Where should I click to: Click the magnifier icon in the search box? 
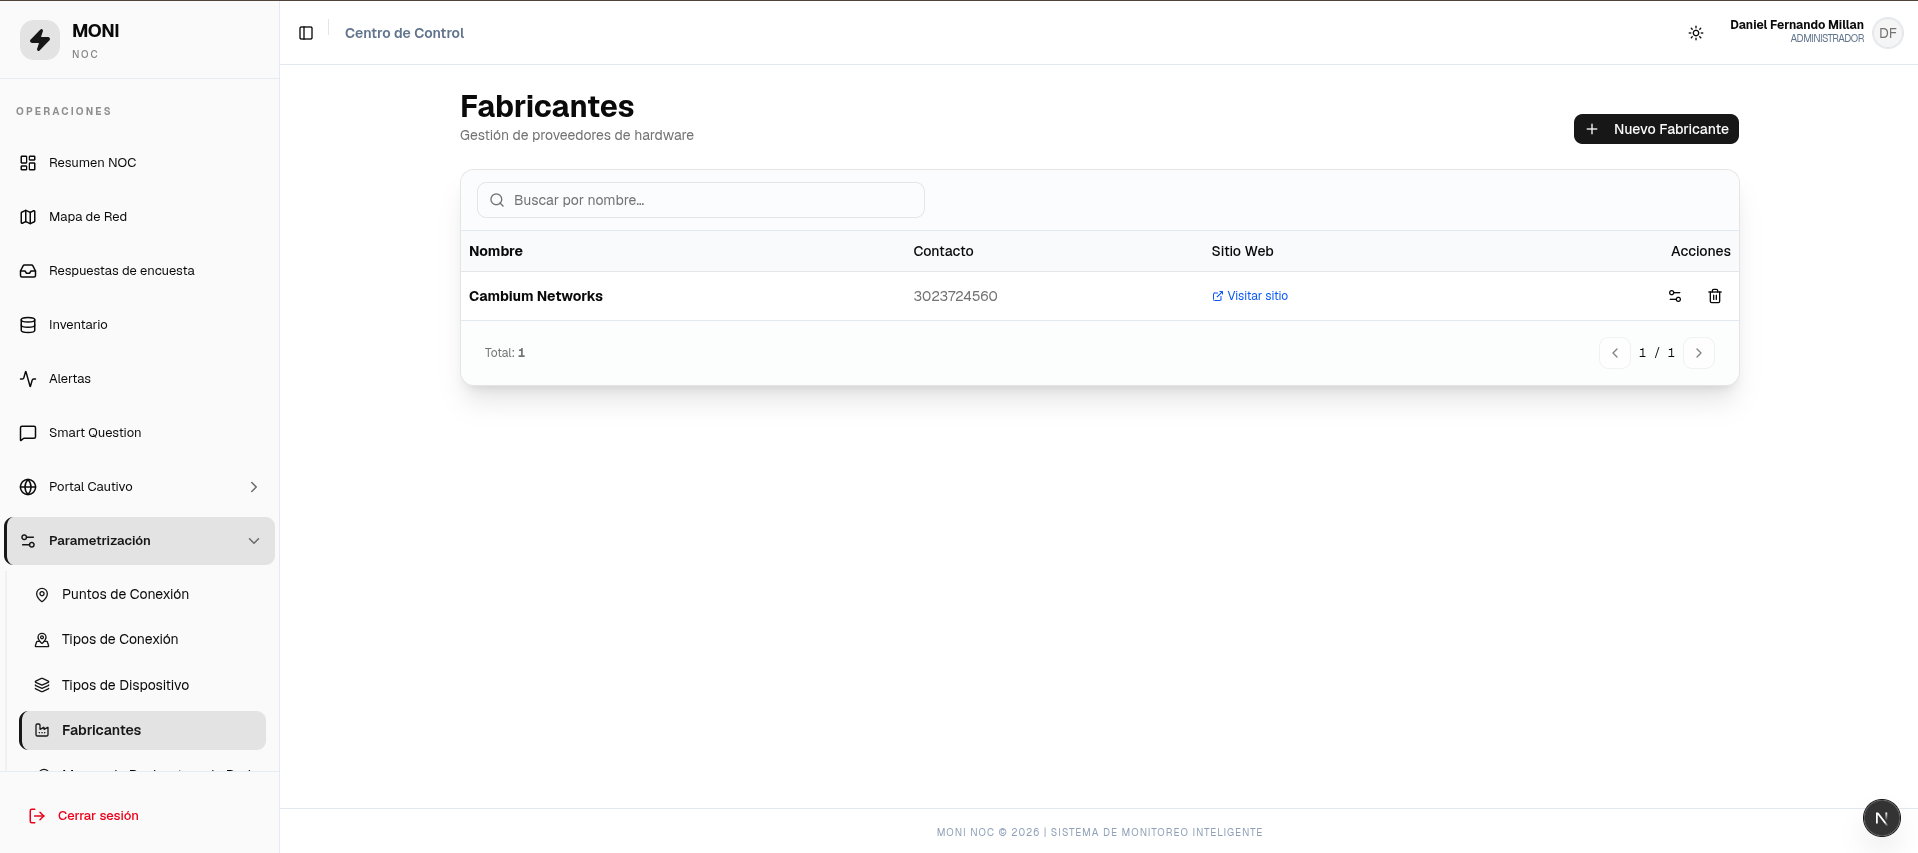(x=497, y=200)
